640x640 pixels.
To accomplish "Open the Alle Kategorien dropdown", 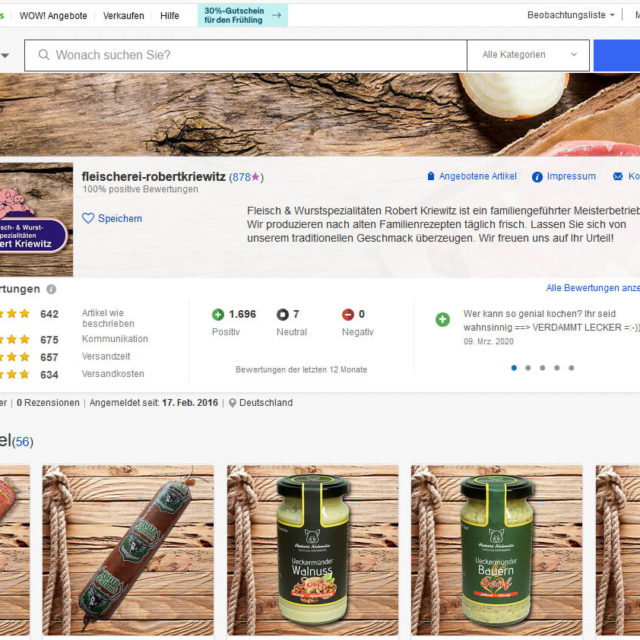I will (528, 55).
